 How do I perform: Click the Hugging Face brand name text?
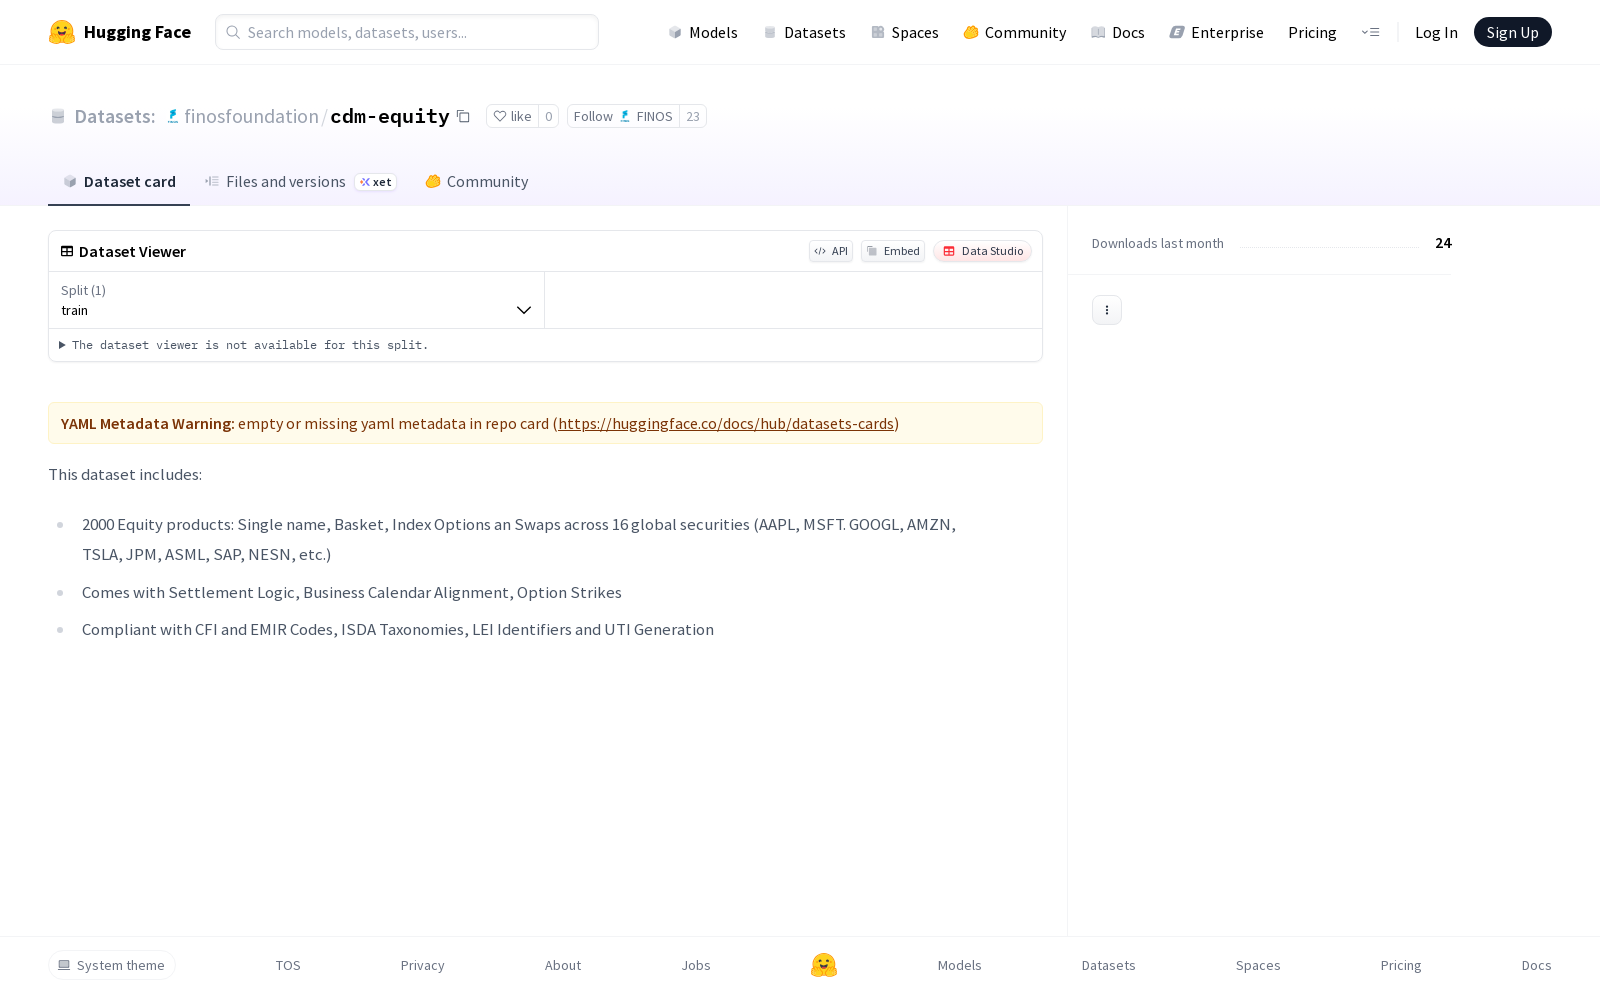click(137, 32)
